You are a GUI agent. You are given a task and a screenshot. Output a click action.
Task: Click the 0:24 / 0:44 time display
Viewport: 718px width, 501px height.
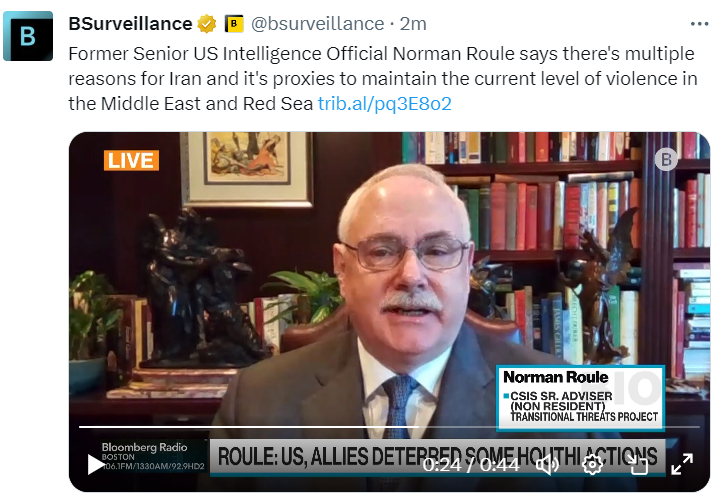[470, 465]
